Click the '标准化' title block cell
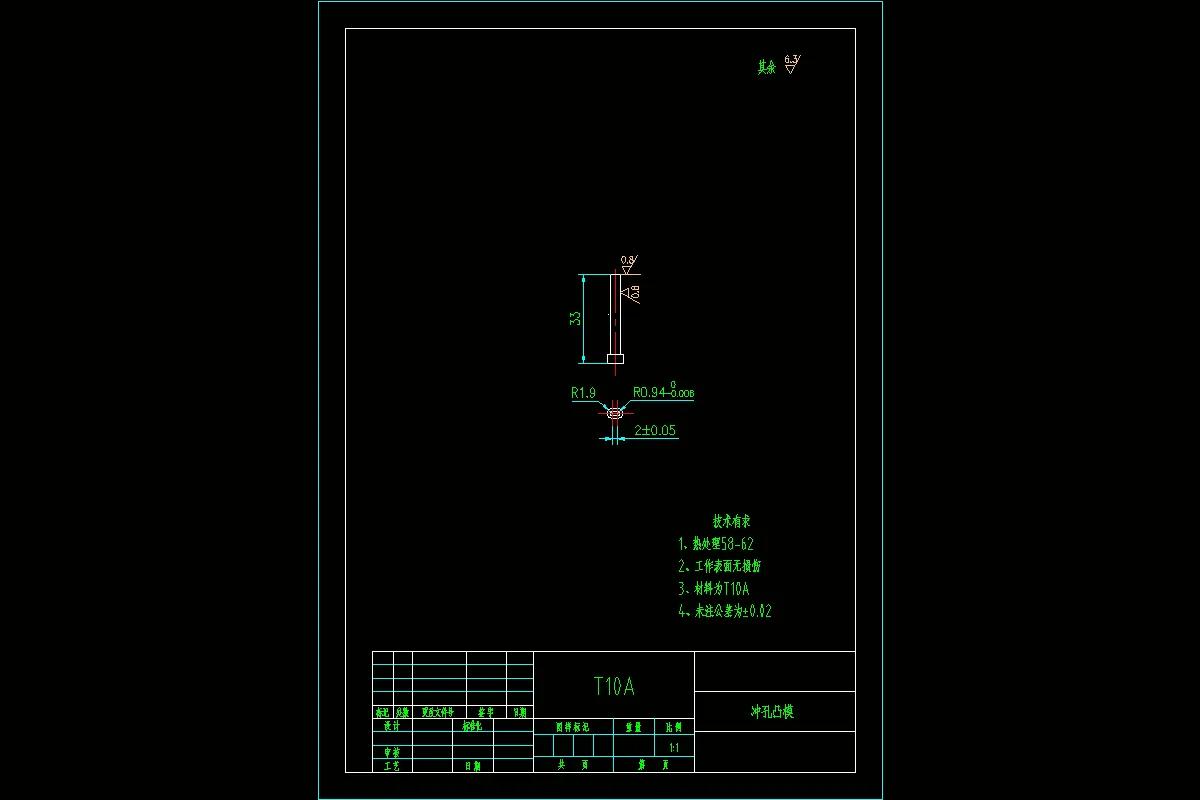1200x800 pixels. pyautogui.click(x=472, y=726)
